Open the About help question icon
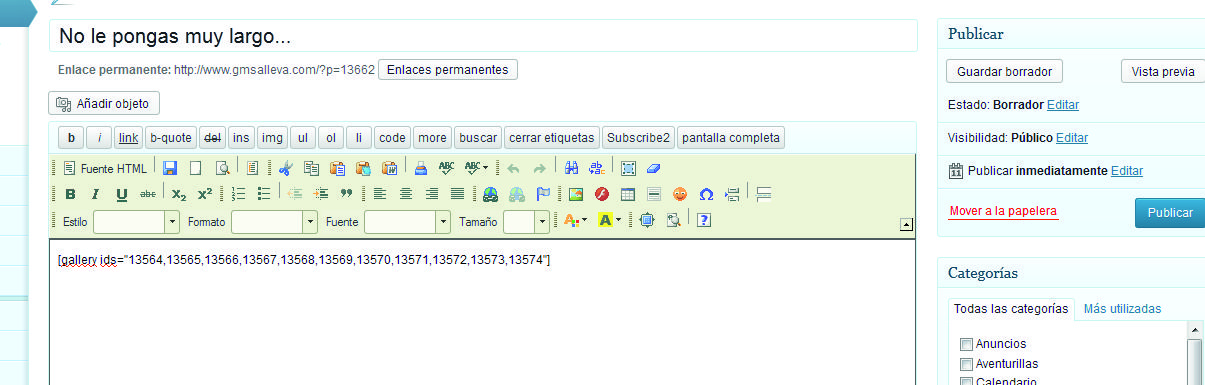 coord(703,220)
